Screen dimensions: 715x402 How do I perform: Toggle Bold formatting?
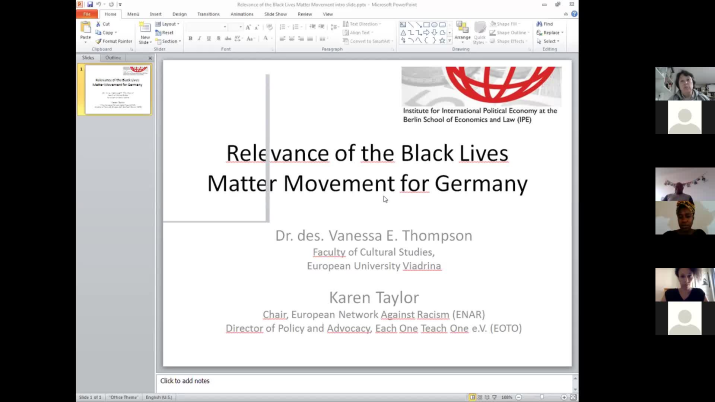click(x=190, y=38)
